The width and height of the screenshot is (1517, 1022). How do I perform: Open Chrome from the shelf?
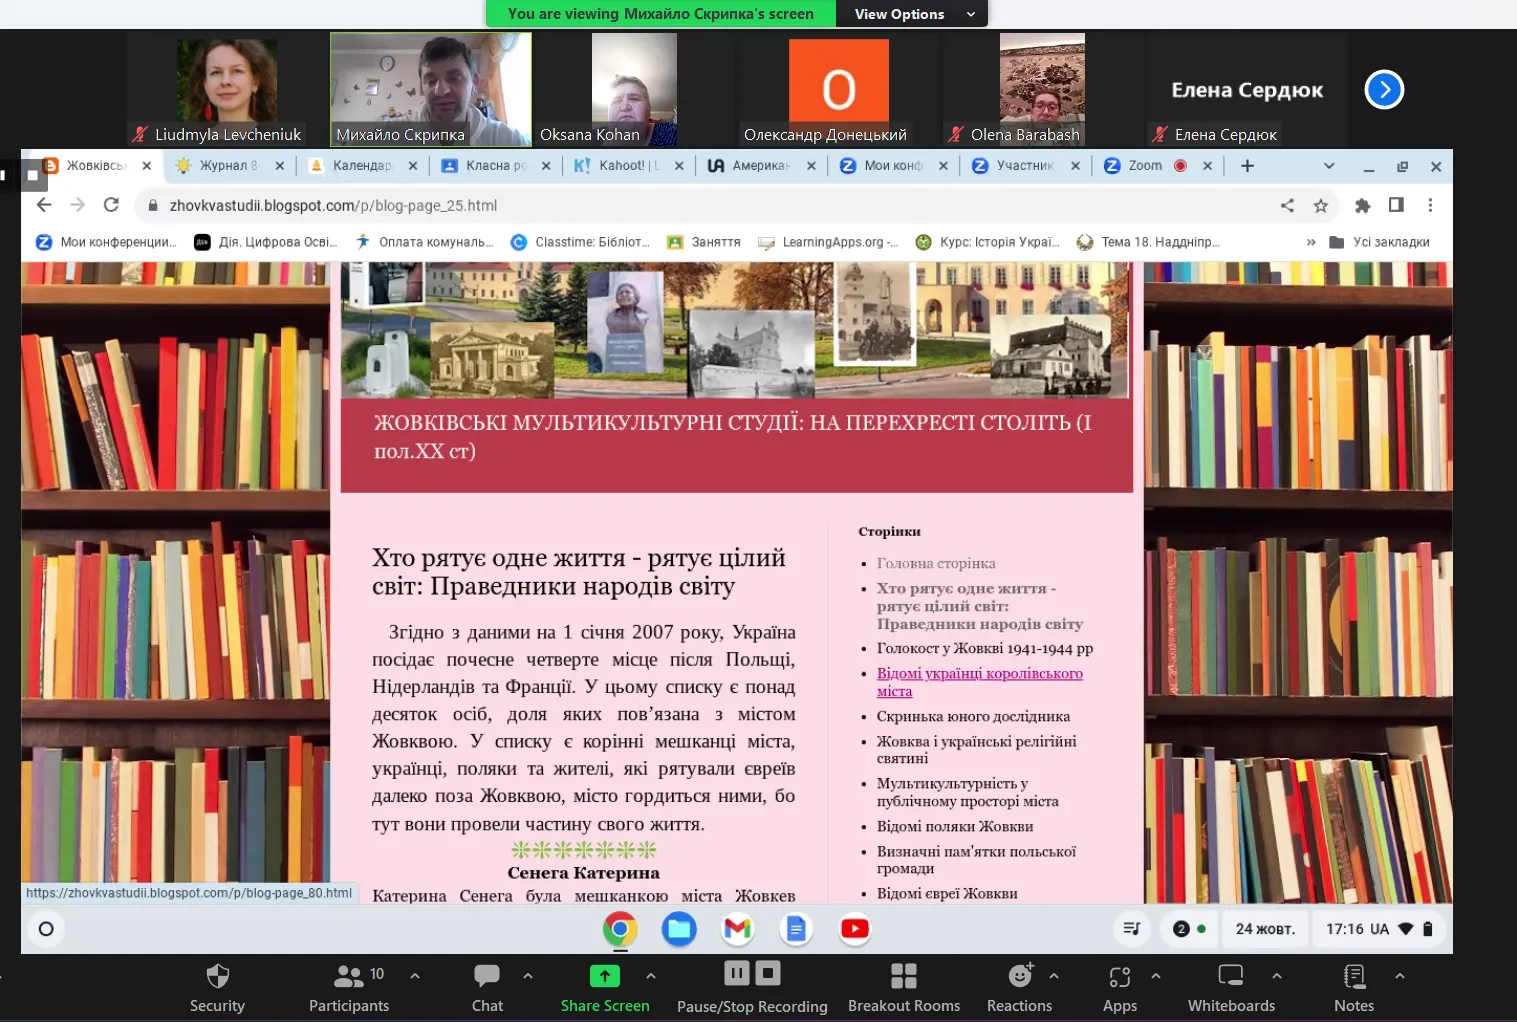tap(620, 929)
